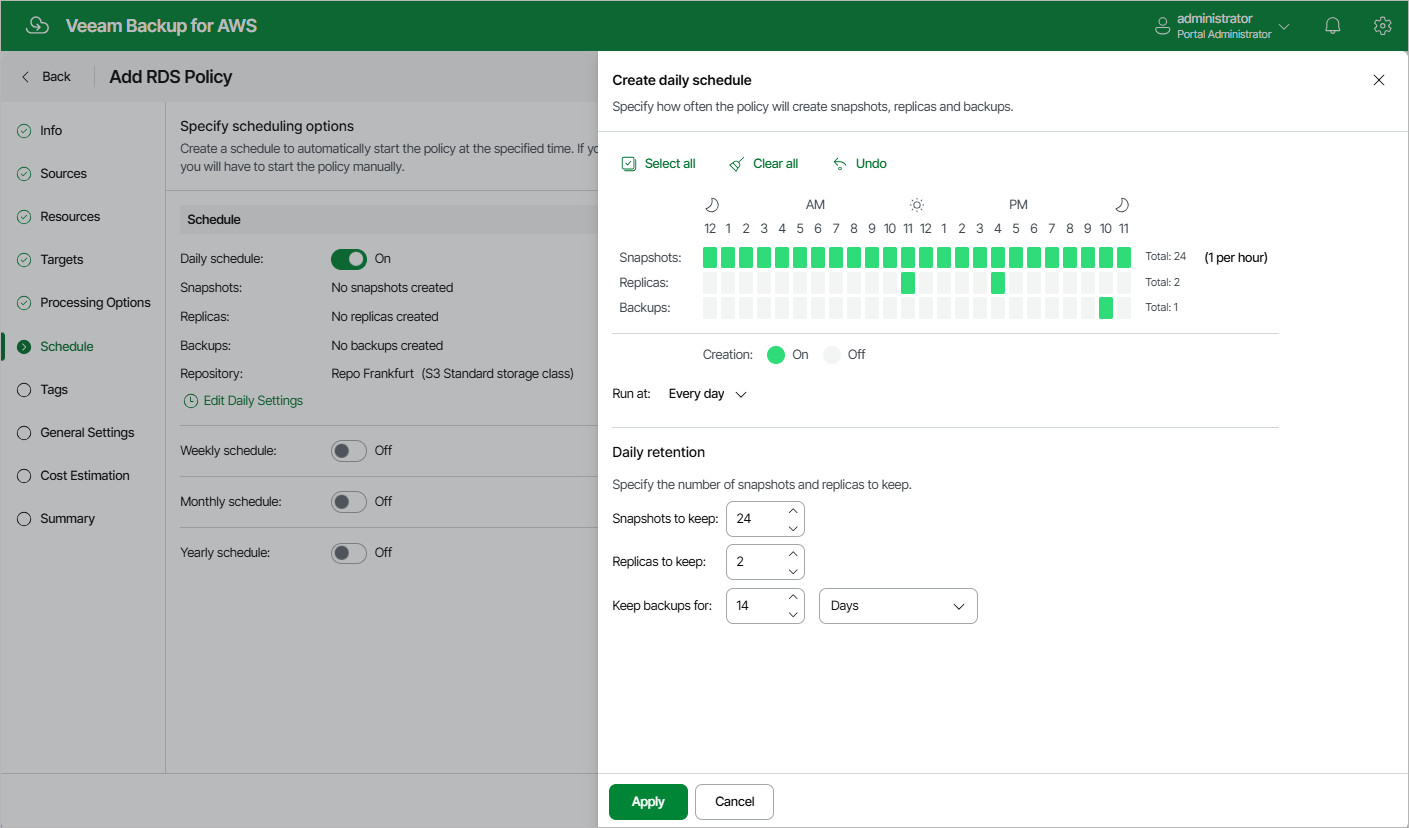The width and height of the screenshot is (1409, 828).
Task: Decrease the Keep backups for value
Action: 793,614
